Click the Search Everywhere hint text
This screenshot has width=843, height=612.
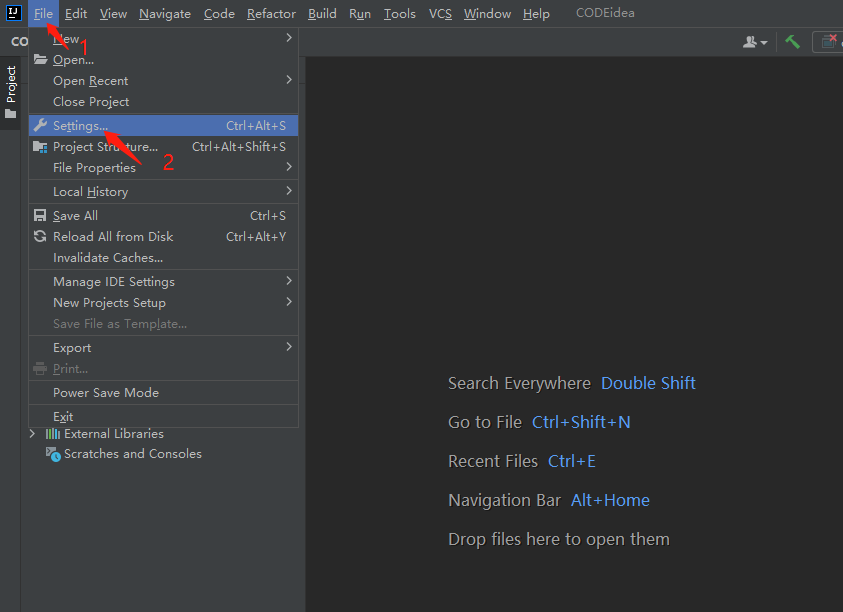point(519,383)
